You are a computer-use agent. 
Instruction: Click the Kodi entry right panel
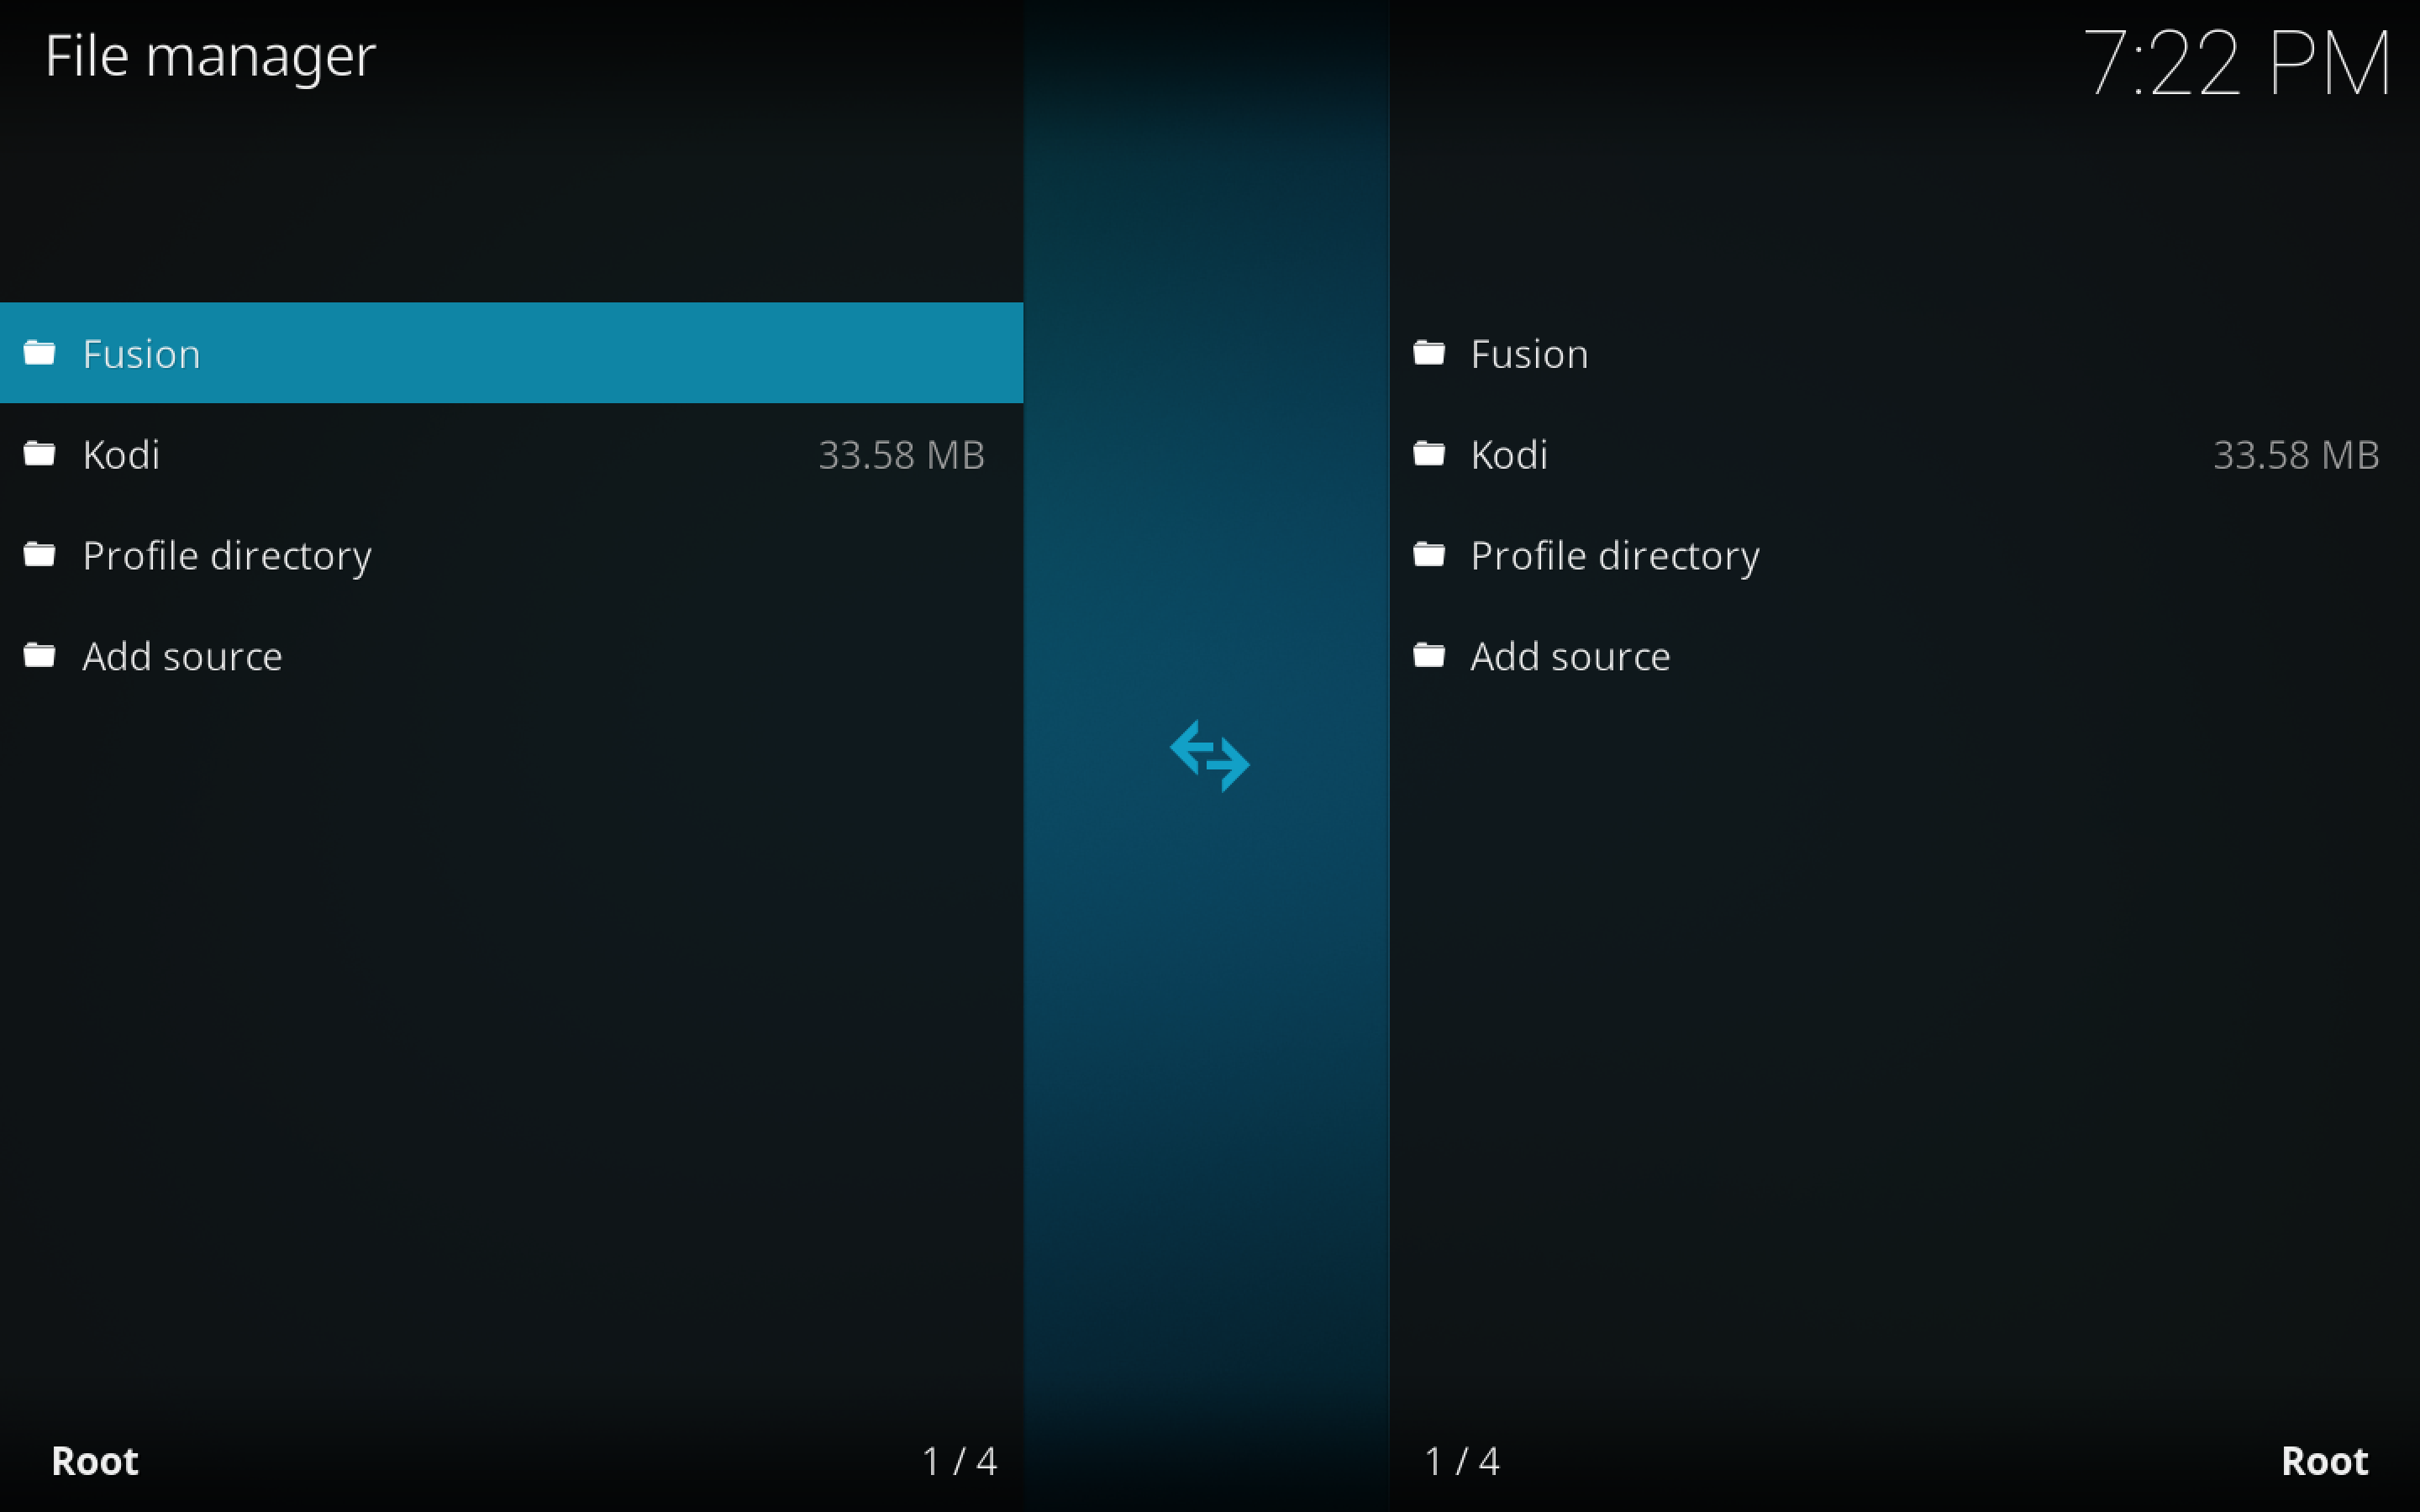1904,454
